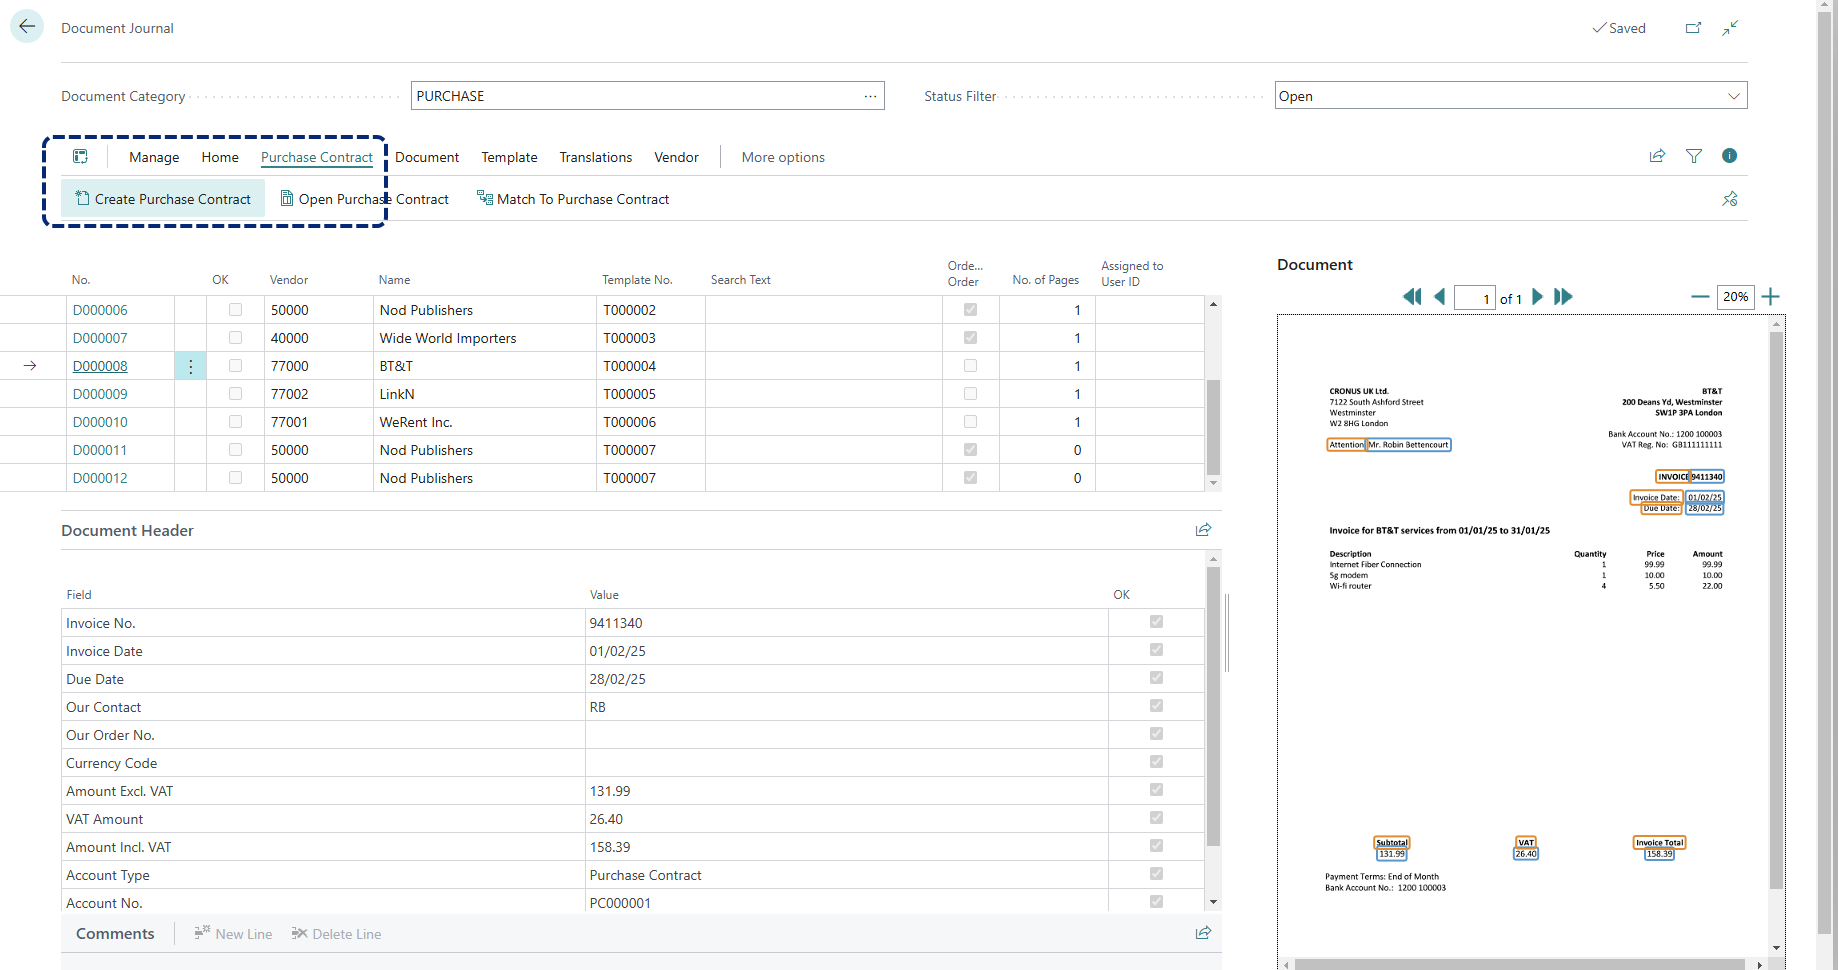Click the filter funnel icon
This screenshot has height=970, width=1838.
tap(1694, 156)
